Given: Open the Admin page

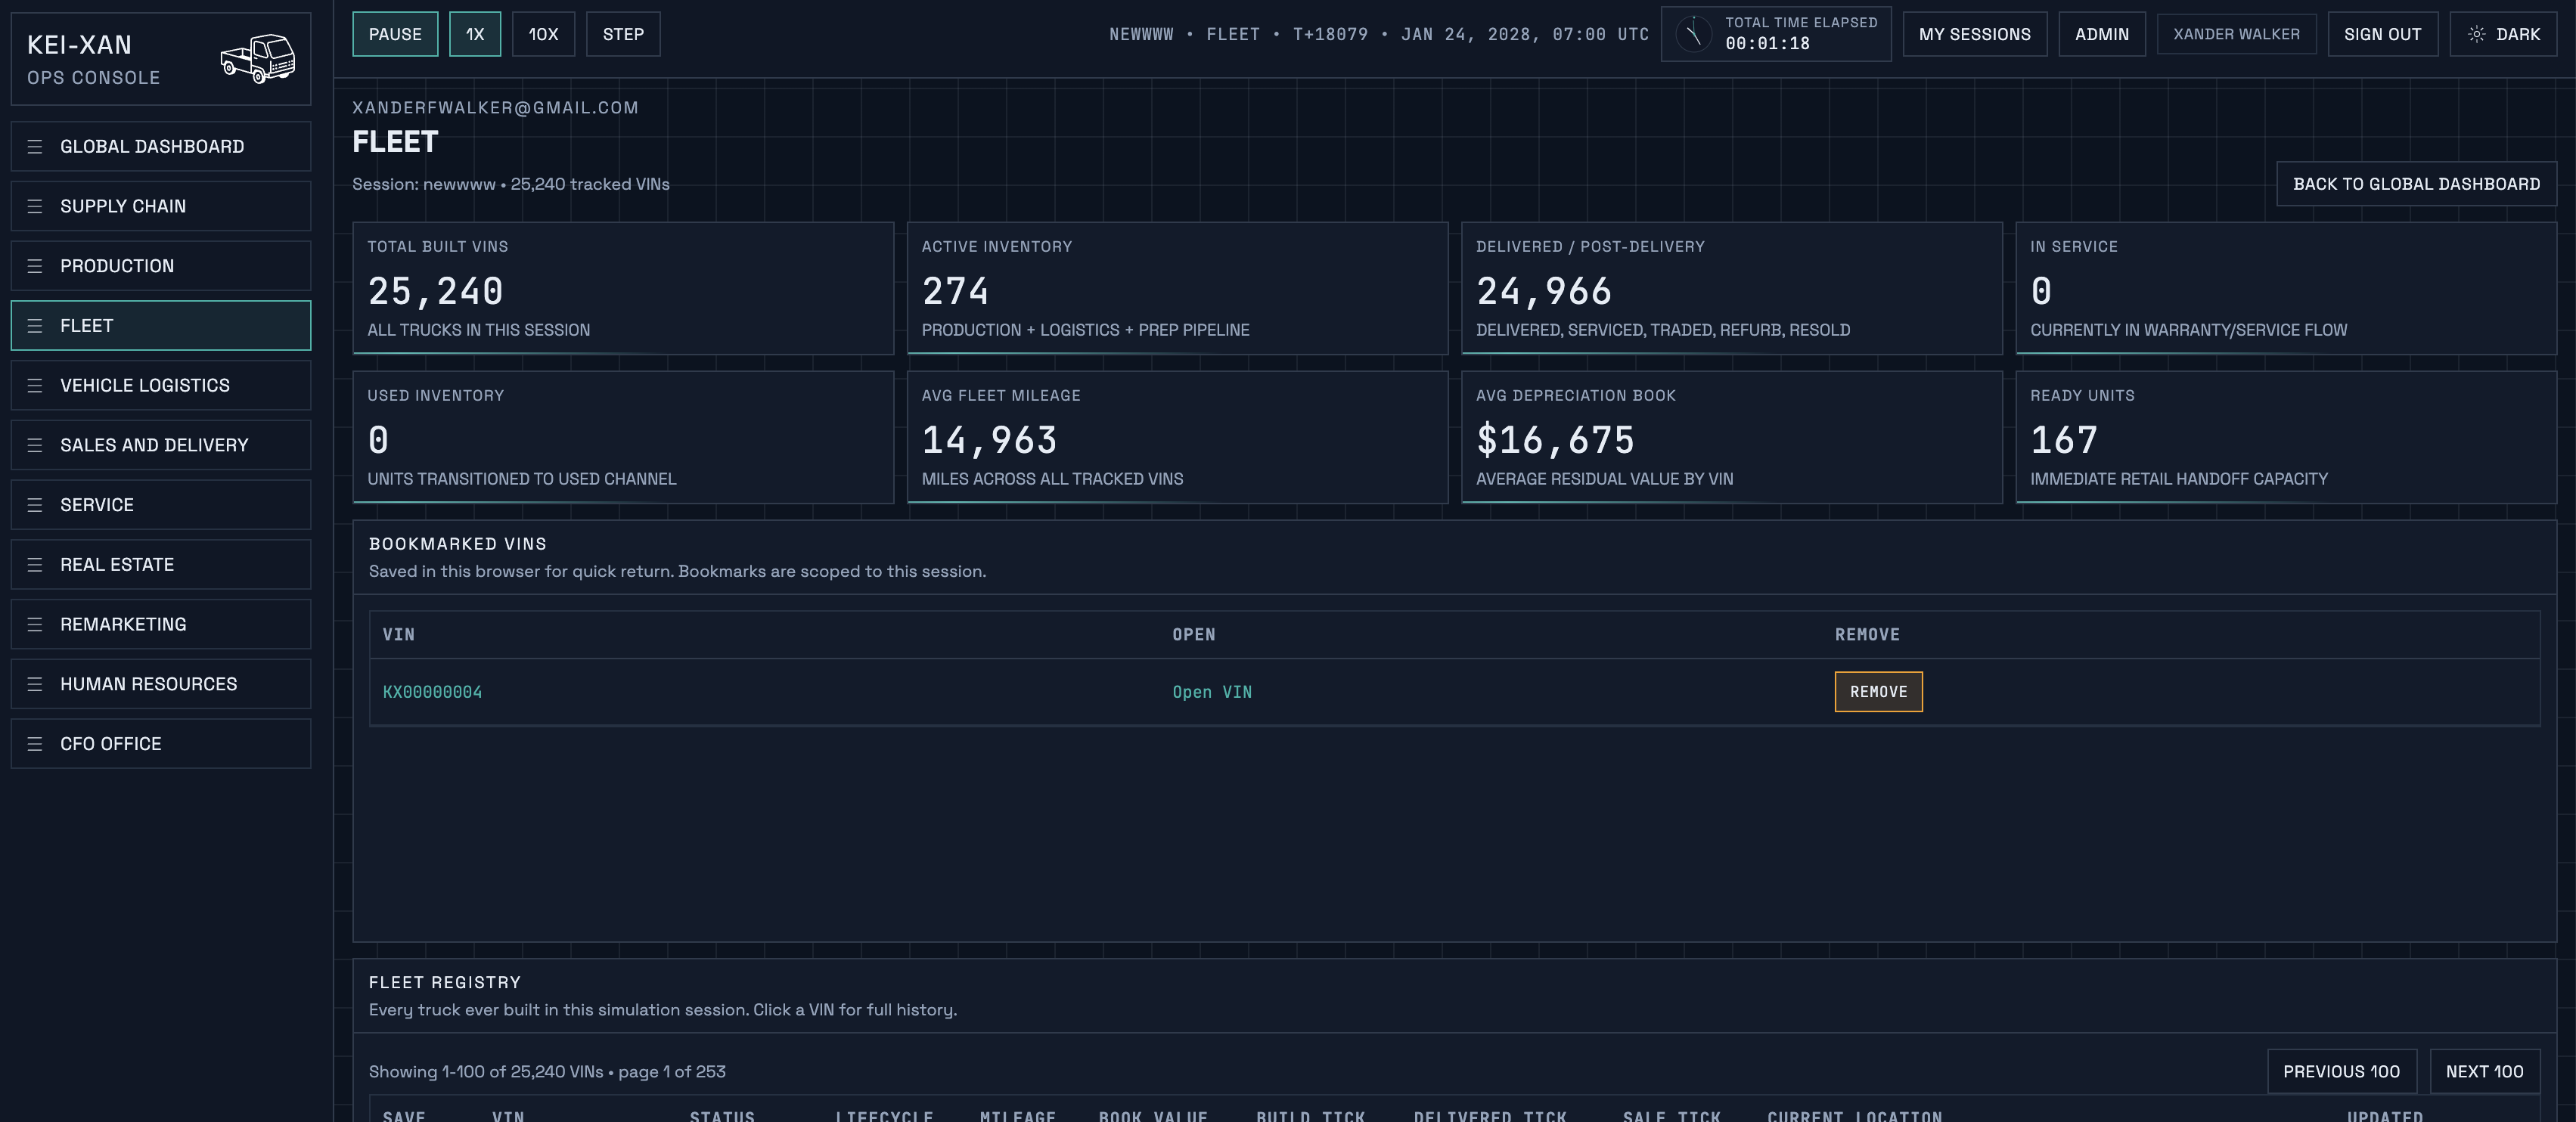Looking at the screenshot, I should (2101, 34).
